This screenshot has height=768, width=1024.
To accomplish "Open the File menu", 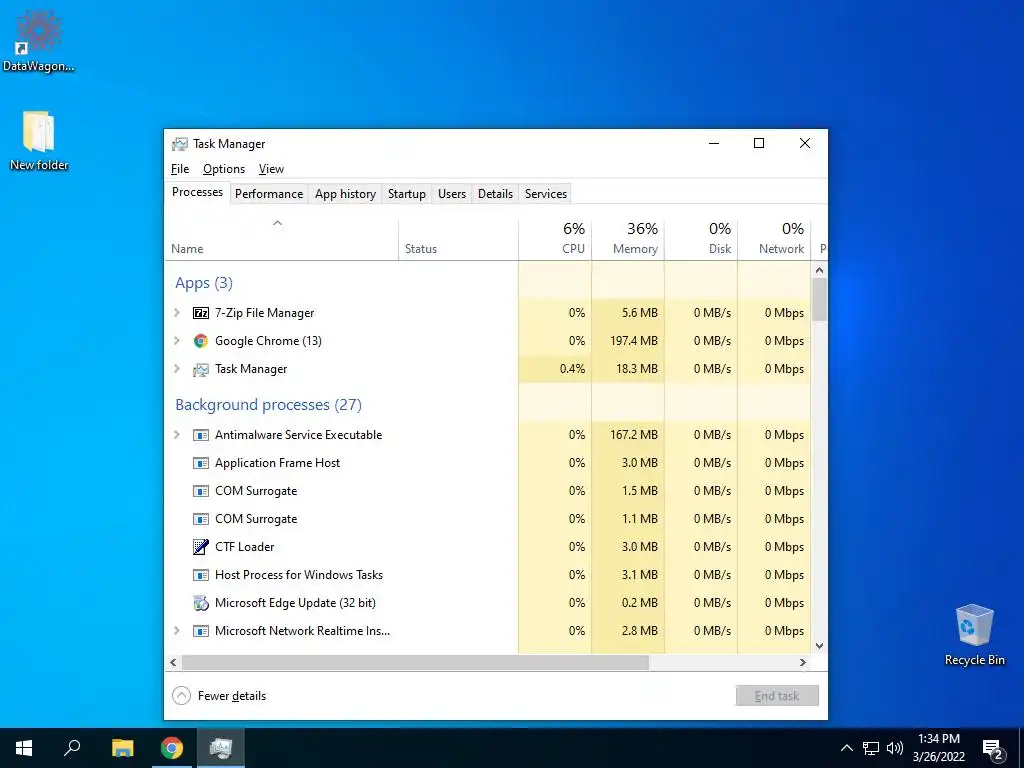I will point(180,169).
